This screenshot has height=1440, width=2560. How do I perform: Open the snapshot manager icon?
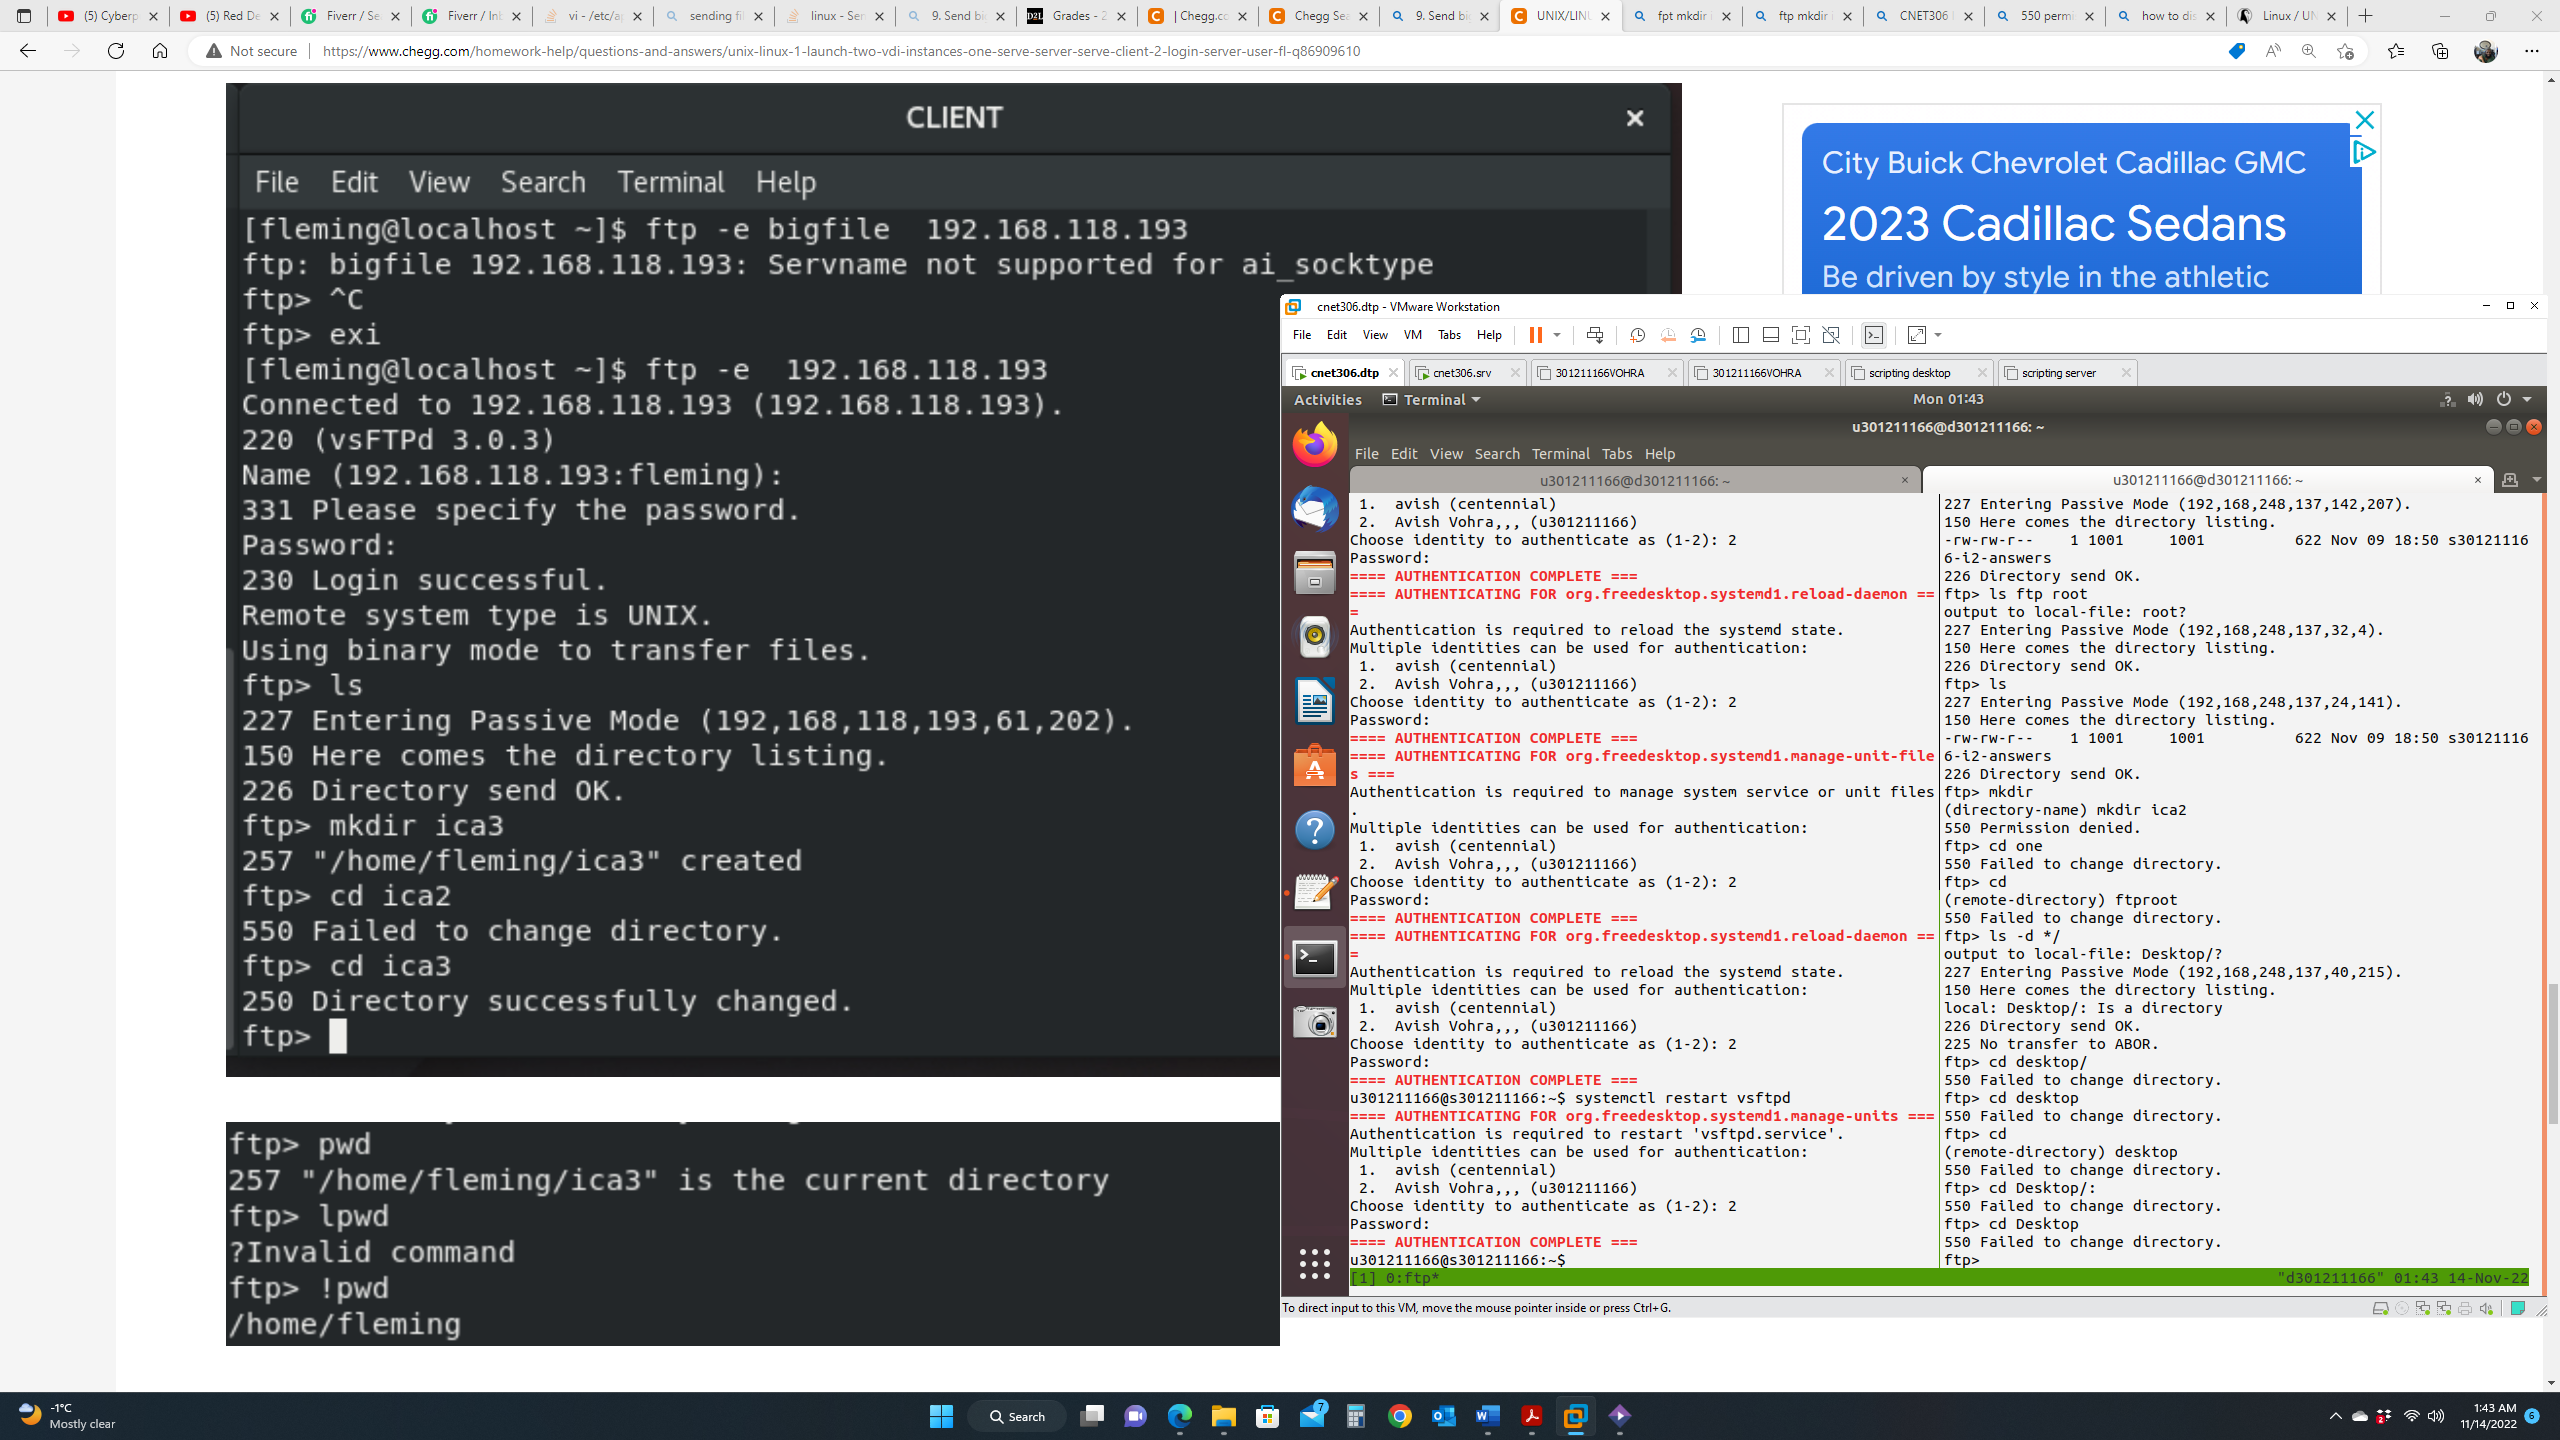1698,335
